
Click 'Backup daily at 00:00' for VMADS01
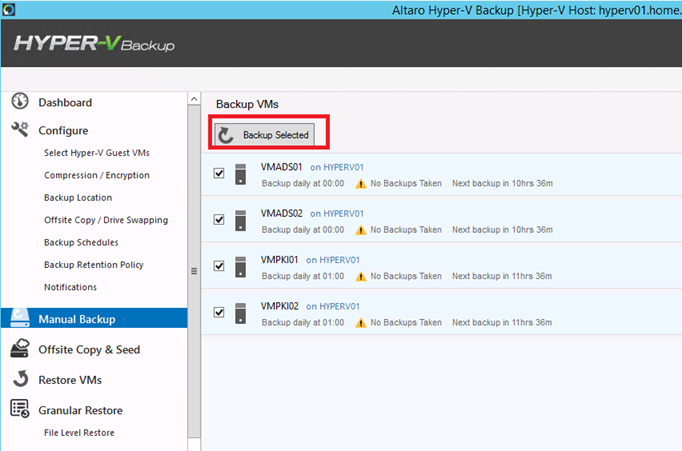point(303,184)
